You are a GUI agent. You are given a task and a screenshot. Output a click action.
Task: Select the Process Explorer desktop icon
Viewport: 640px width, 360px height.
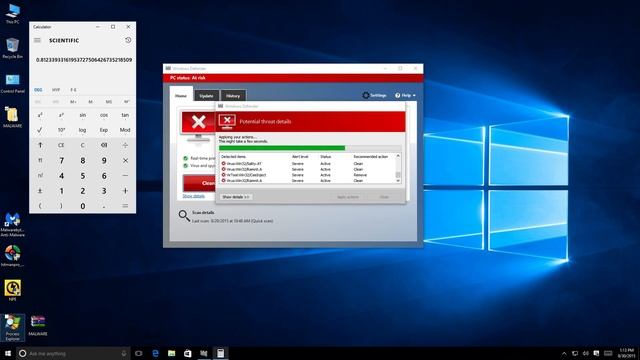(12, 328)
